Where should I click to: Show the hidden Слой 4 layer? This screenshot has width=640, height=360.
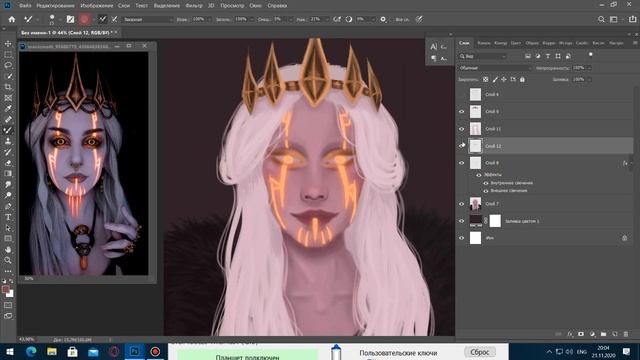pos(462,94)
